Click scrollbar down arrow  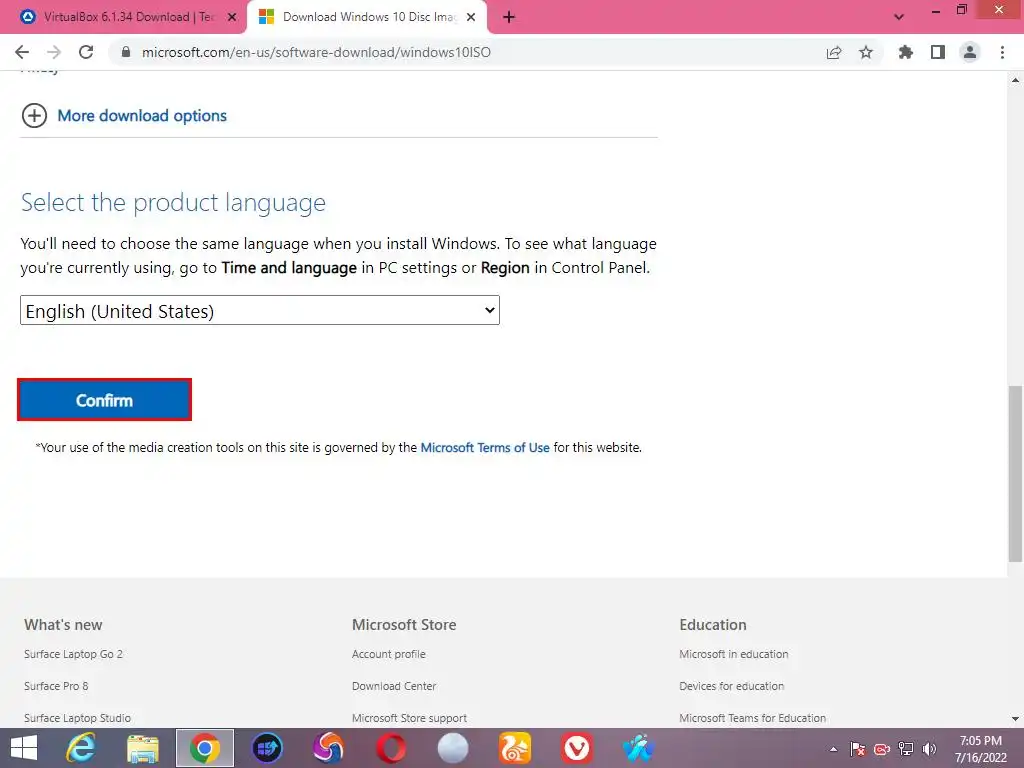1015,719
